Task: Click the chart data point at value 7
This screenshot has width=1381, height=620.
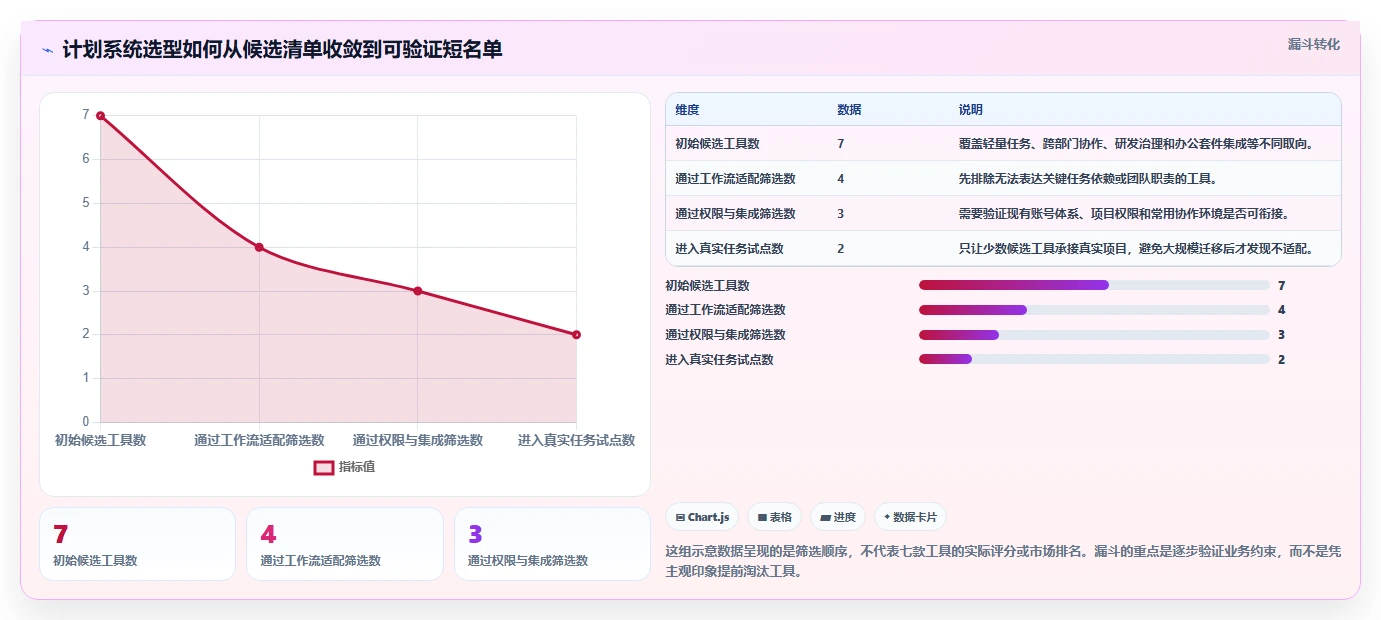Action: pos(100,116)
